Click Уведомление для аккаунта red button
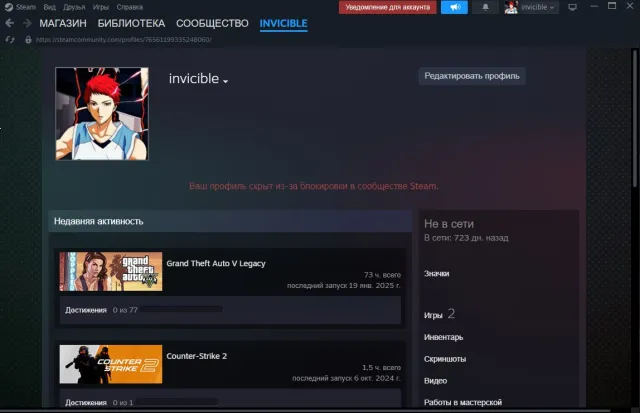The width and height of the screenshot is (640, 413). (387, 7)
